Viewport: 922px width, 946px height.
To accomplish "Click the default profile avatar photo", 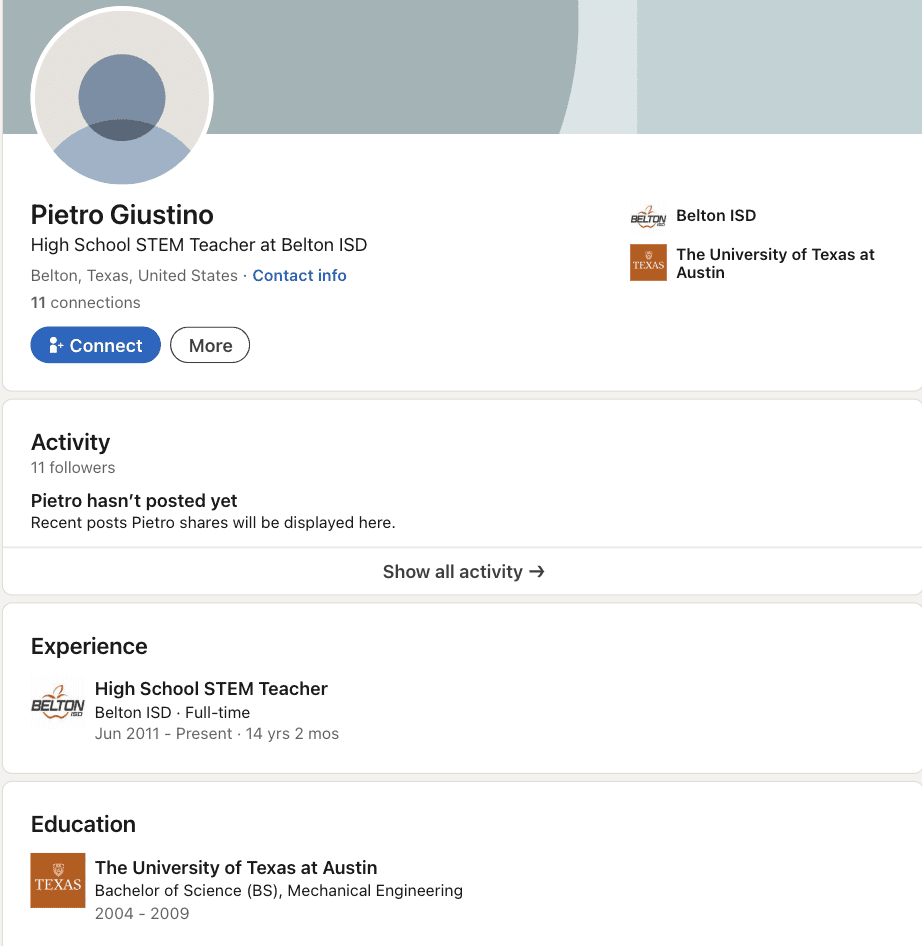I will (x=122, y=97).
